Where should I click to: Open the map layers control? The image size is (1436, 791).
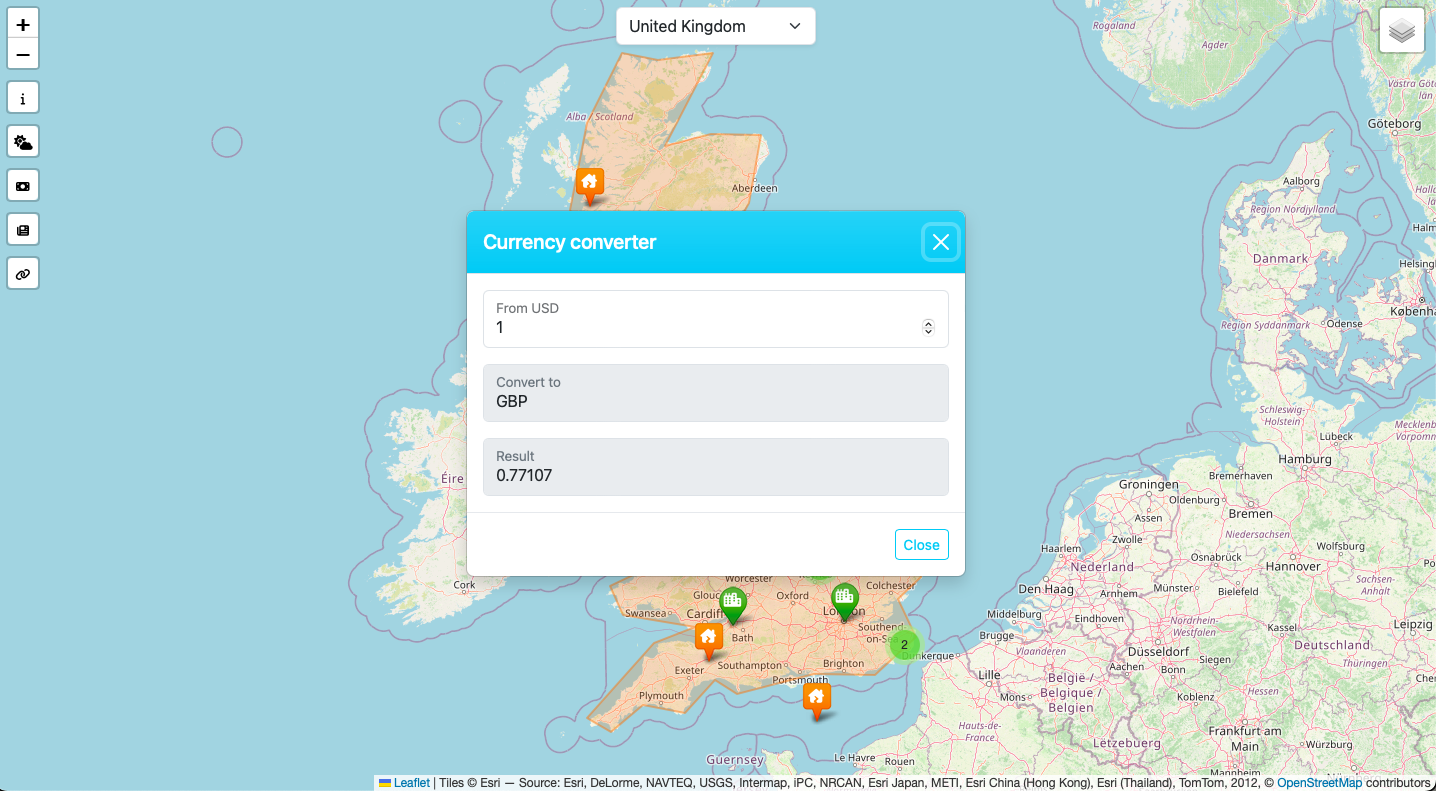pyautogui.click(x=1401, y=31)
